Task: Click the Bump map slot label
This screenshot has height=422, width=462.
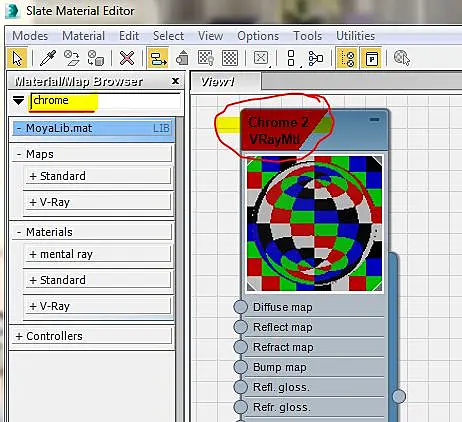Action: [280, 367]
